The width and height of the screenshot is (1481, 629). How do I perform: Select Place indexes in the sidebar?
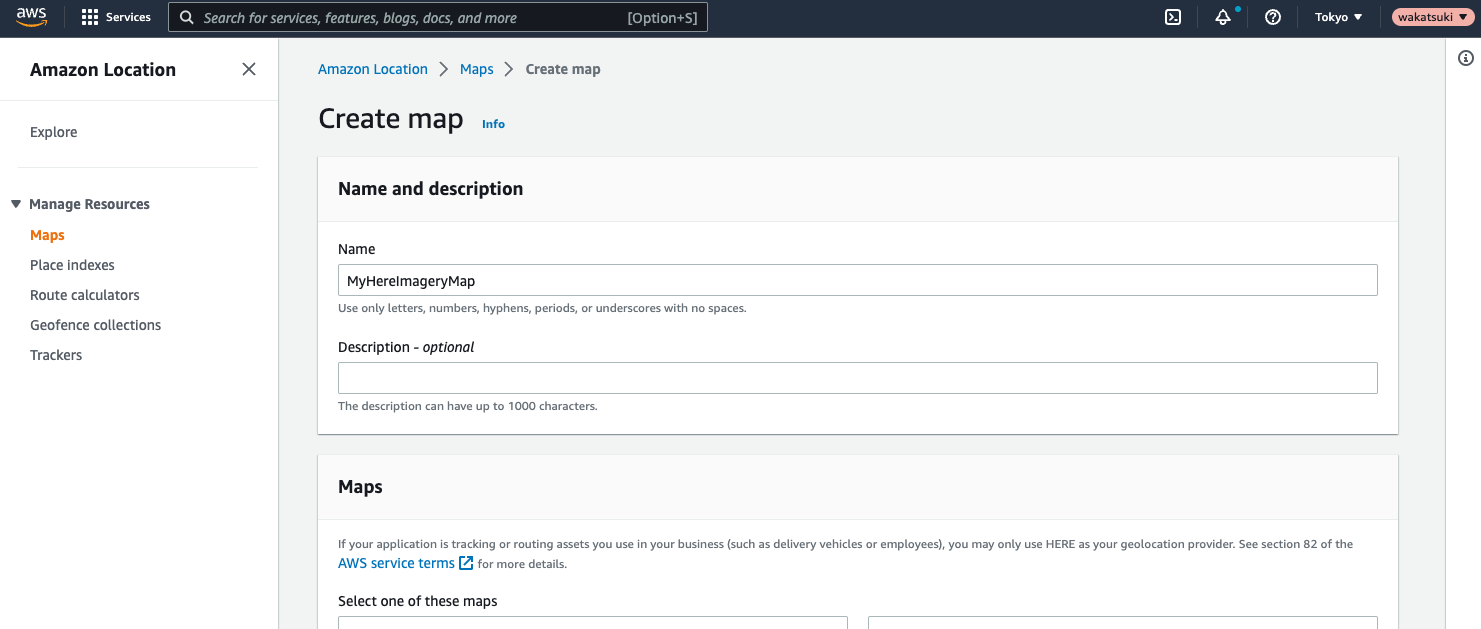(x=72, y=265)
